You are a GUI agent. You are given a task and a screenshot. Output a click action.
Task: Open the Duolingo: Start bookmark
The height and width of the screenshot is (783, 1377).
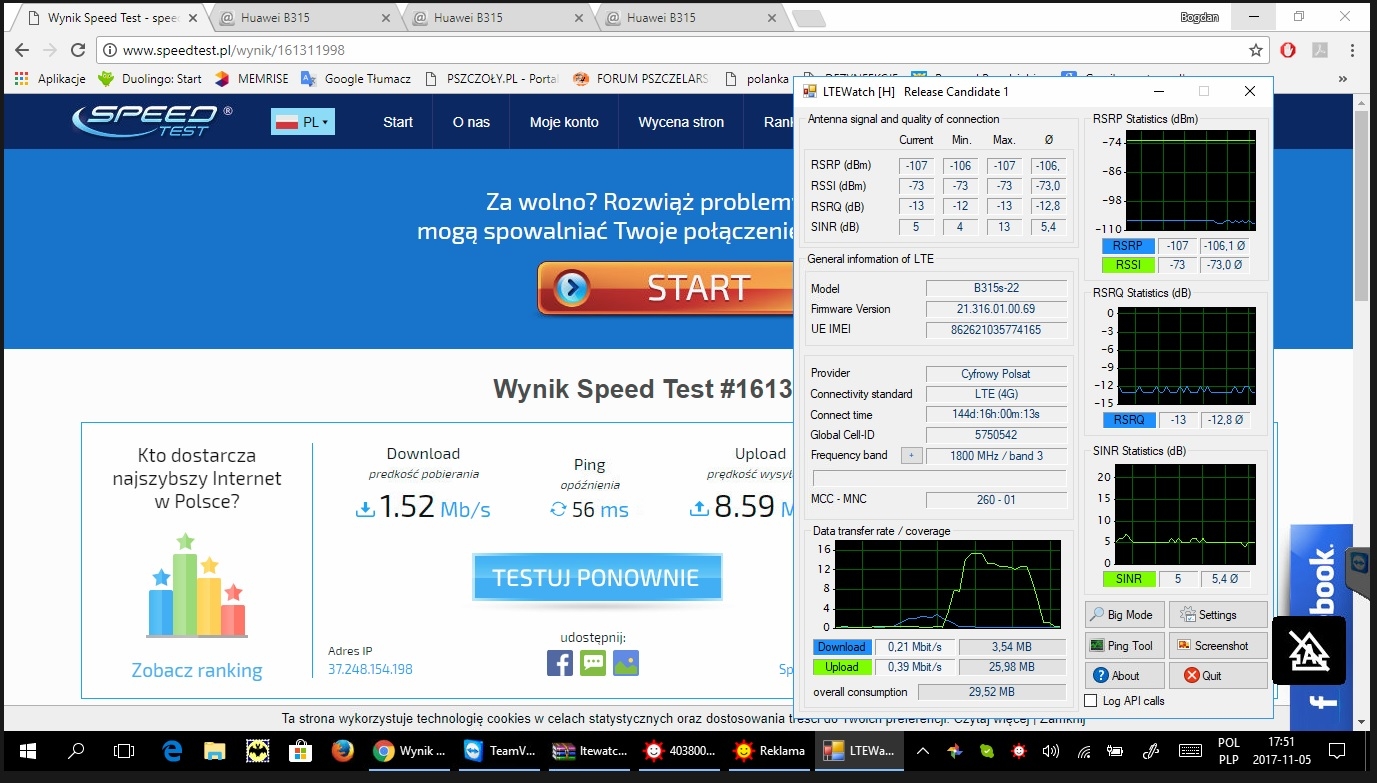150,78
